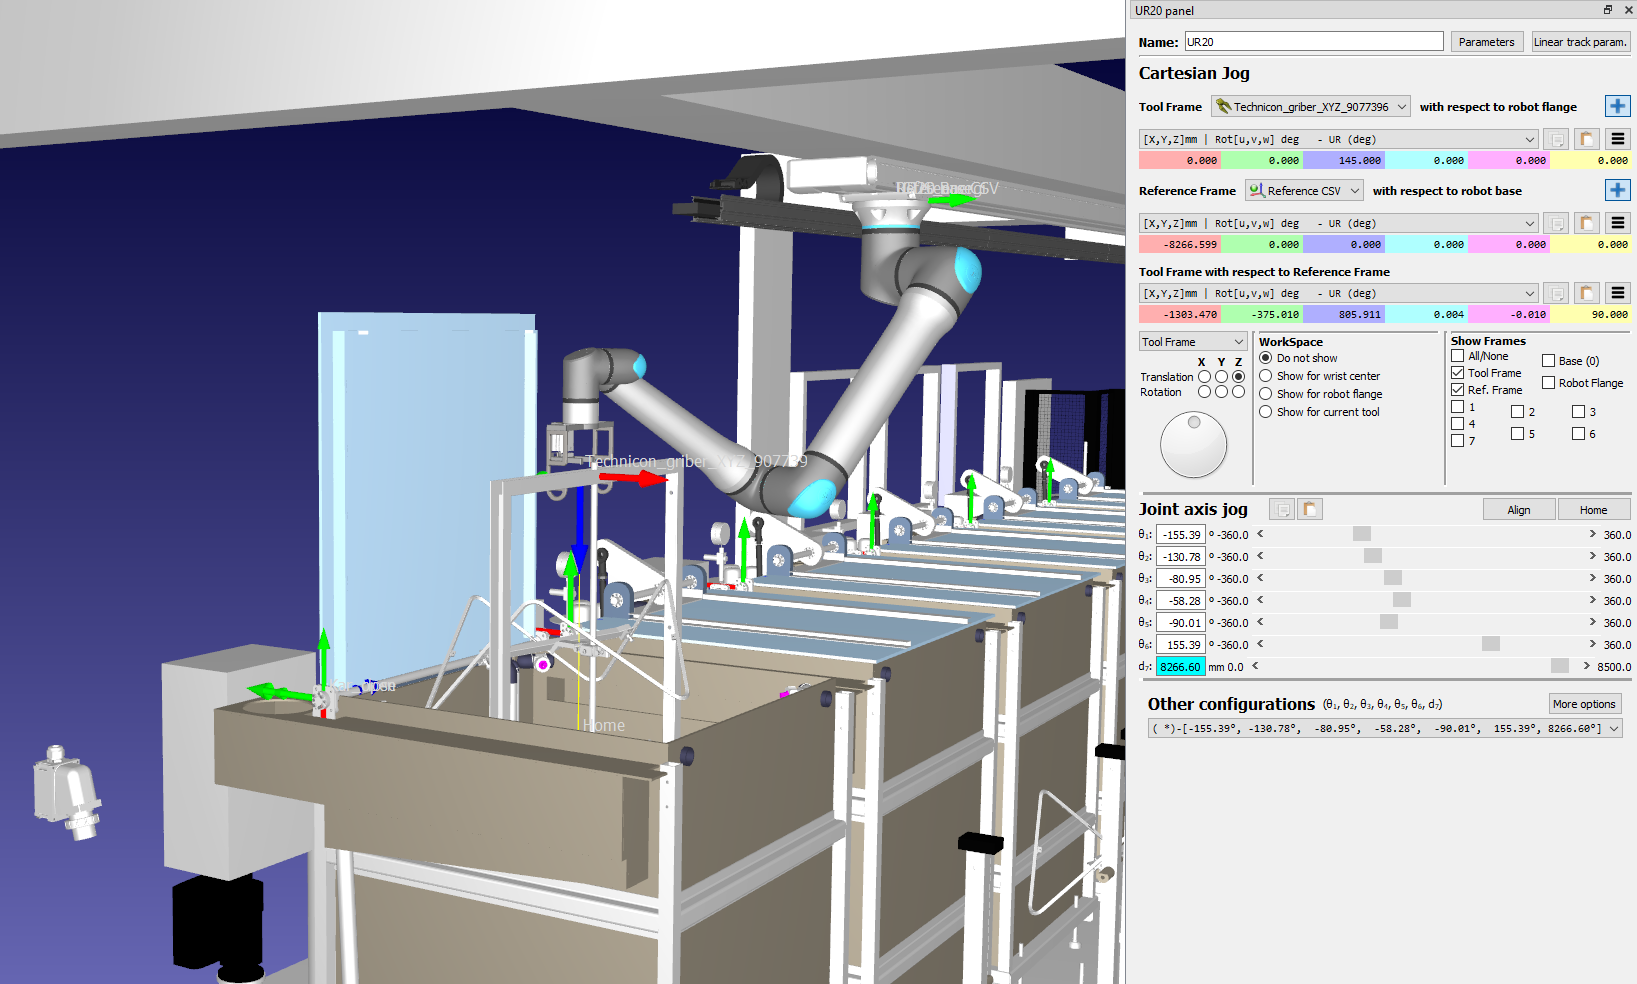Open the hamburger menu for Tool Frame pose
Image resolution: width=1637 pixels, height=984 pixels.
pos(1617,140)
